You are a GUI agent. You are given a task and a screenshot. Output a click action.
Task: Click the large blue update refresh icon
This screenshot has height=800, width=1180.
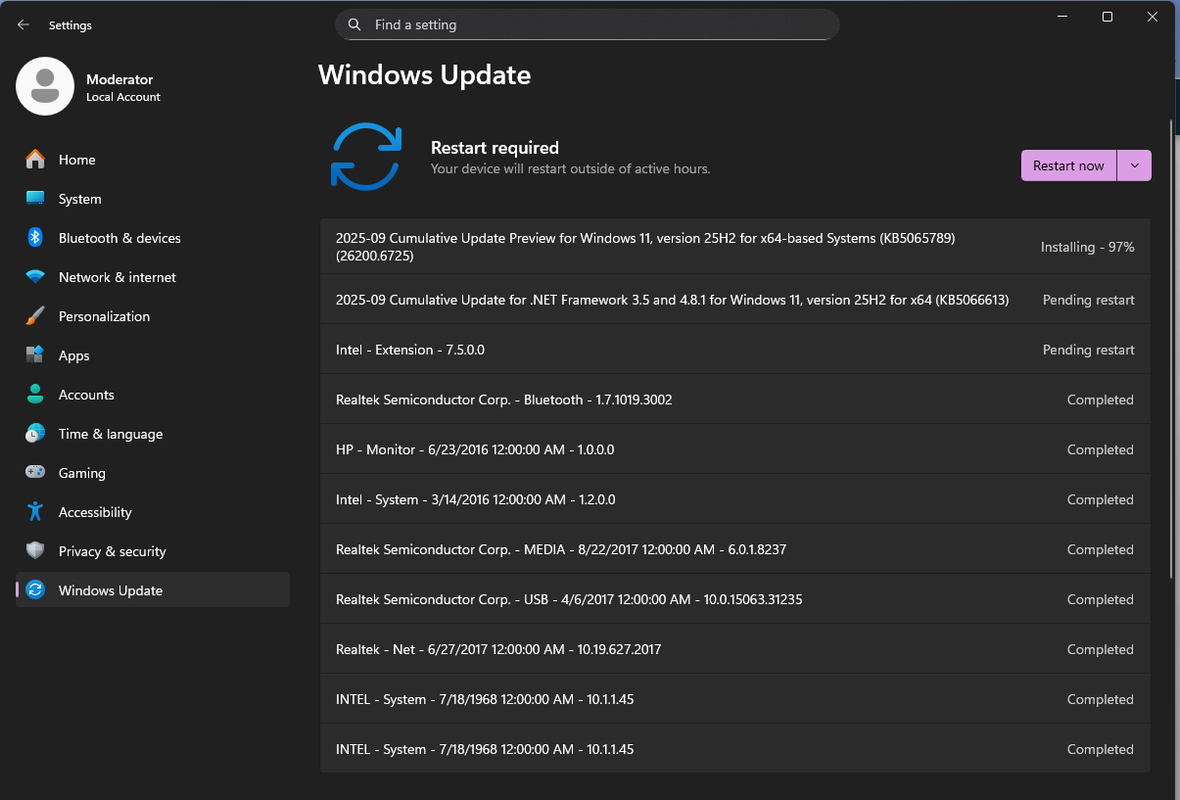pyautogui.click(x=366, y=157)
